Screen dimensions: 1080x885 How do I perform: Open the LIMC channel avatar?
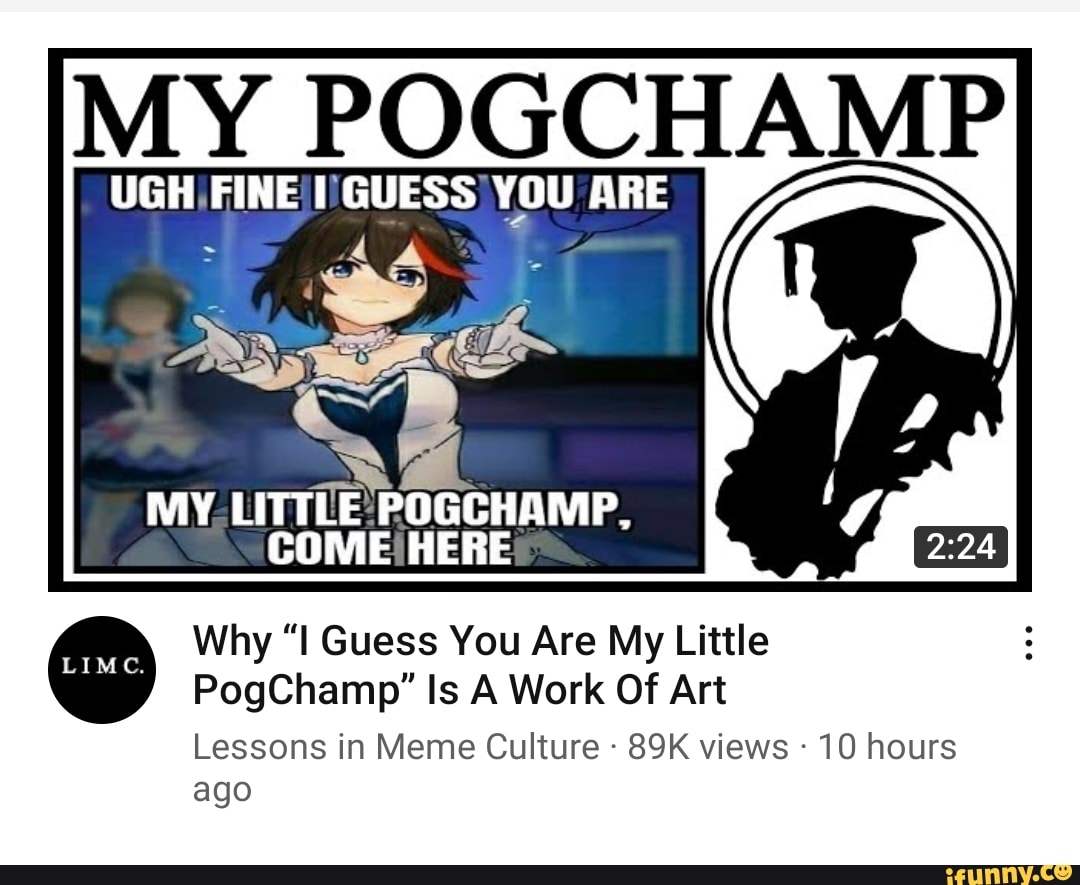102,669
